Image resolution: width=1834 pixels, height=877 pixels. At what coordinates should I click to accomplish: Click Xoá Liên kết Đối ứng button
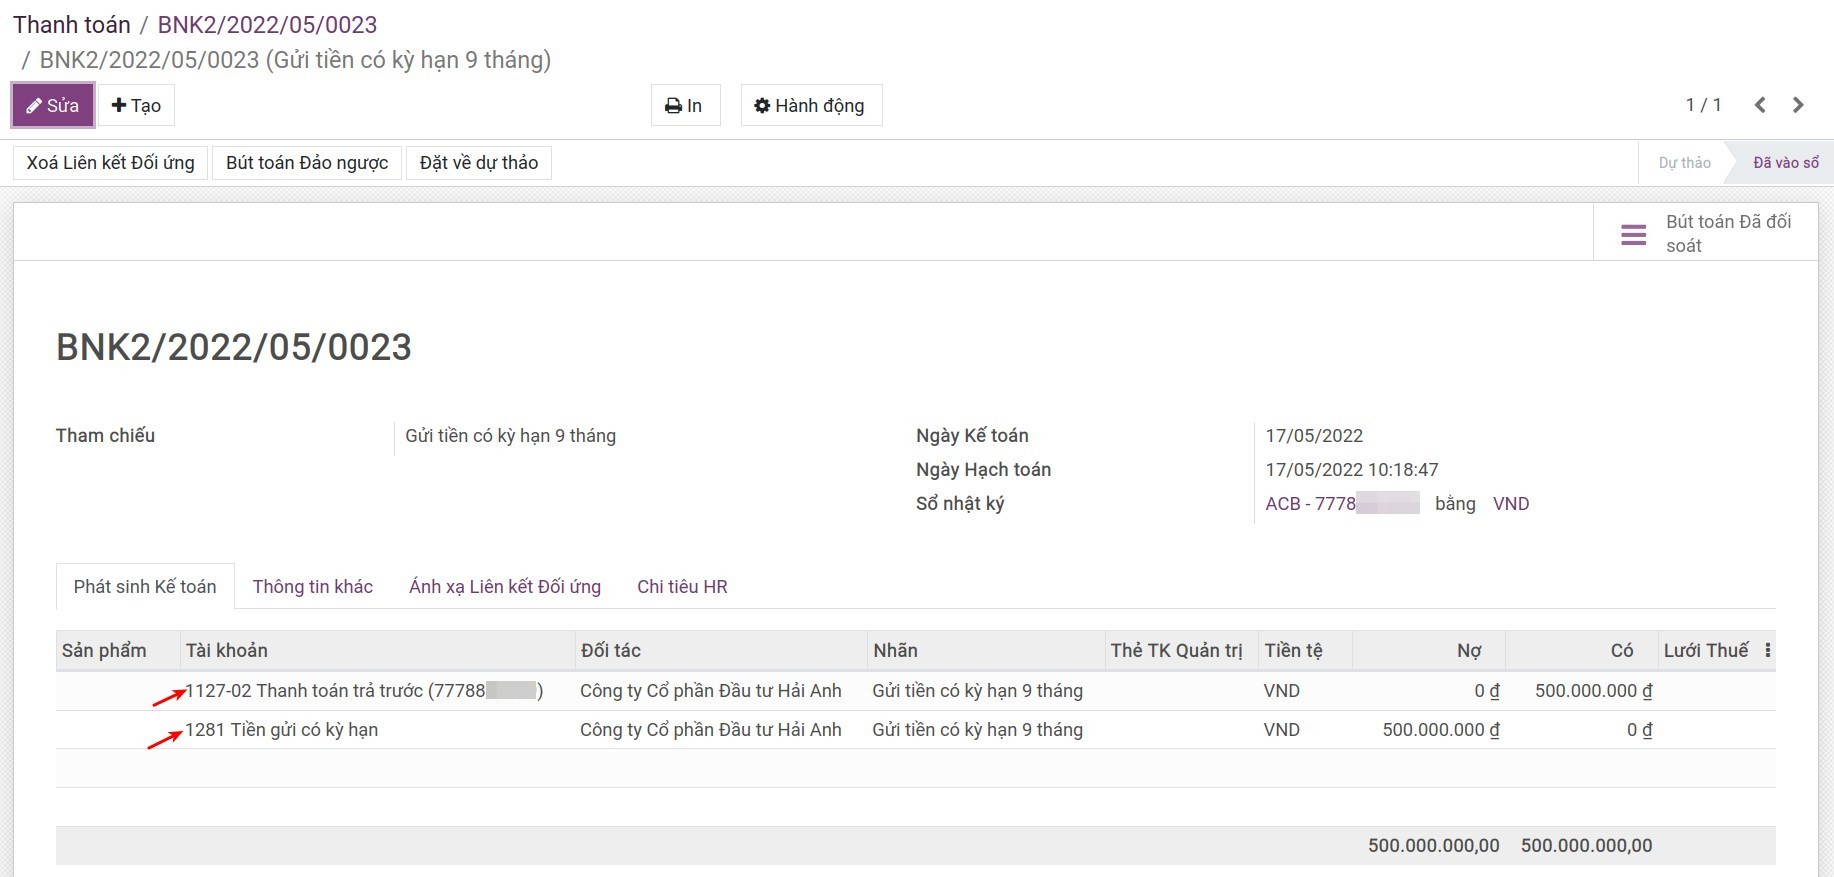click(110, 163)
